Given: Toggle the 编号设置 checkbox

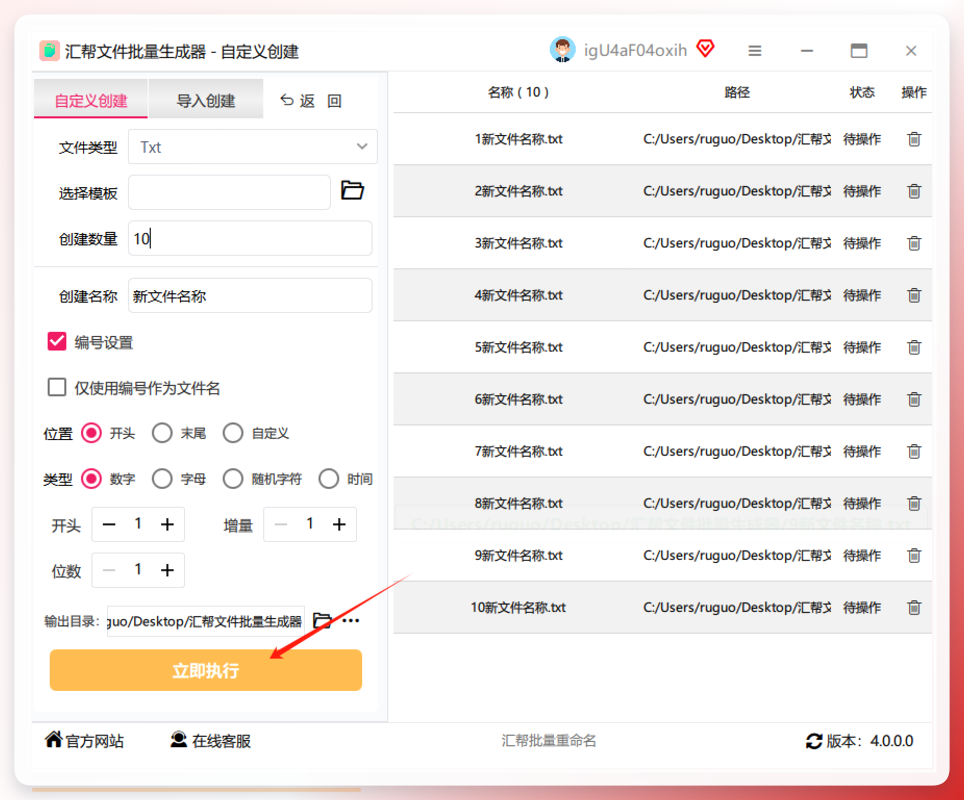Looking at the screenshot, I should tap(57, 341).
